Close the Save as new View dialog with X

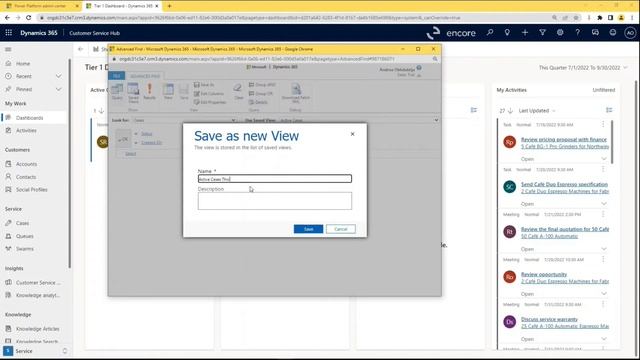tap(353, 134)
